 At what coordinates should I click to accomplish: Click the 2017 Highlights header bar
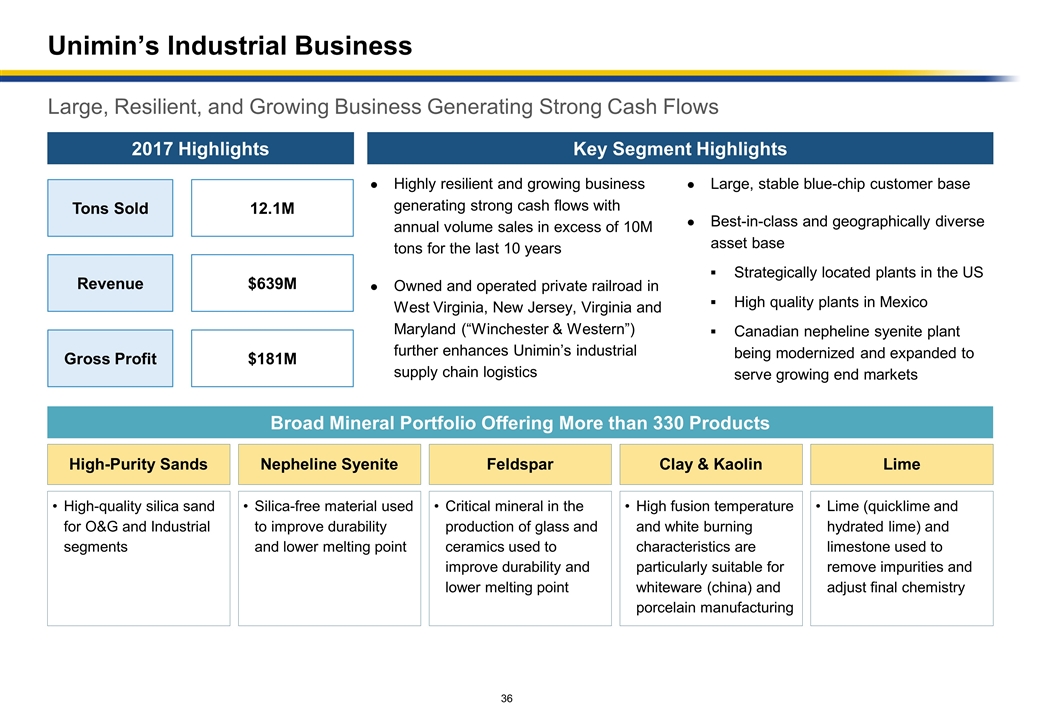coord(201,149)
